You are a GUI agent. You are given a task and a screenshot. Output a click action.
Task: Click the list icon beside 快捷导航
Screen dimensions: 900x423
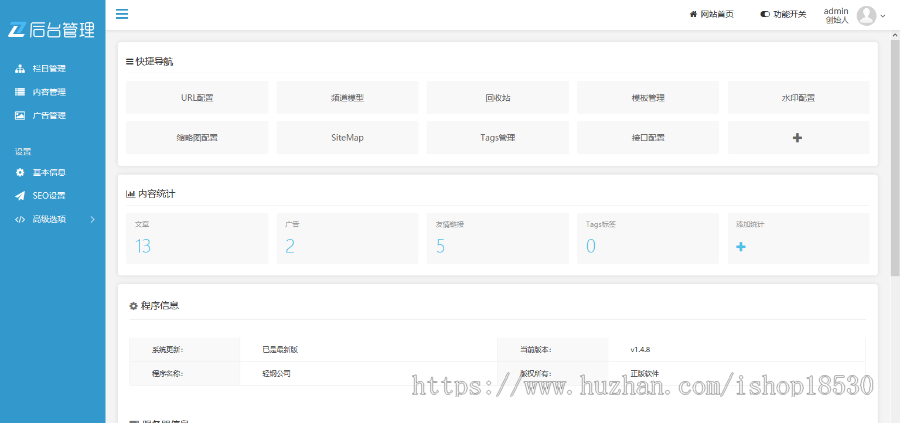[130, 61]
